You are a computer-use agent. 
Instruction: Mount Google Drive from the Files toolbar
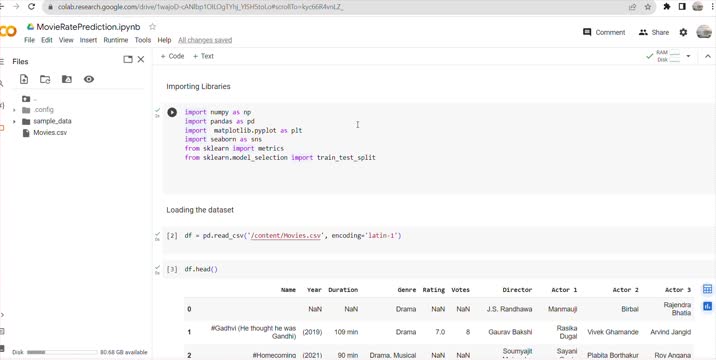67,79
